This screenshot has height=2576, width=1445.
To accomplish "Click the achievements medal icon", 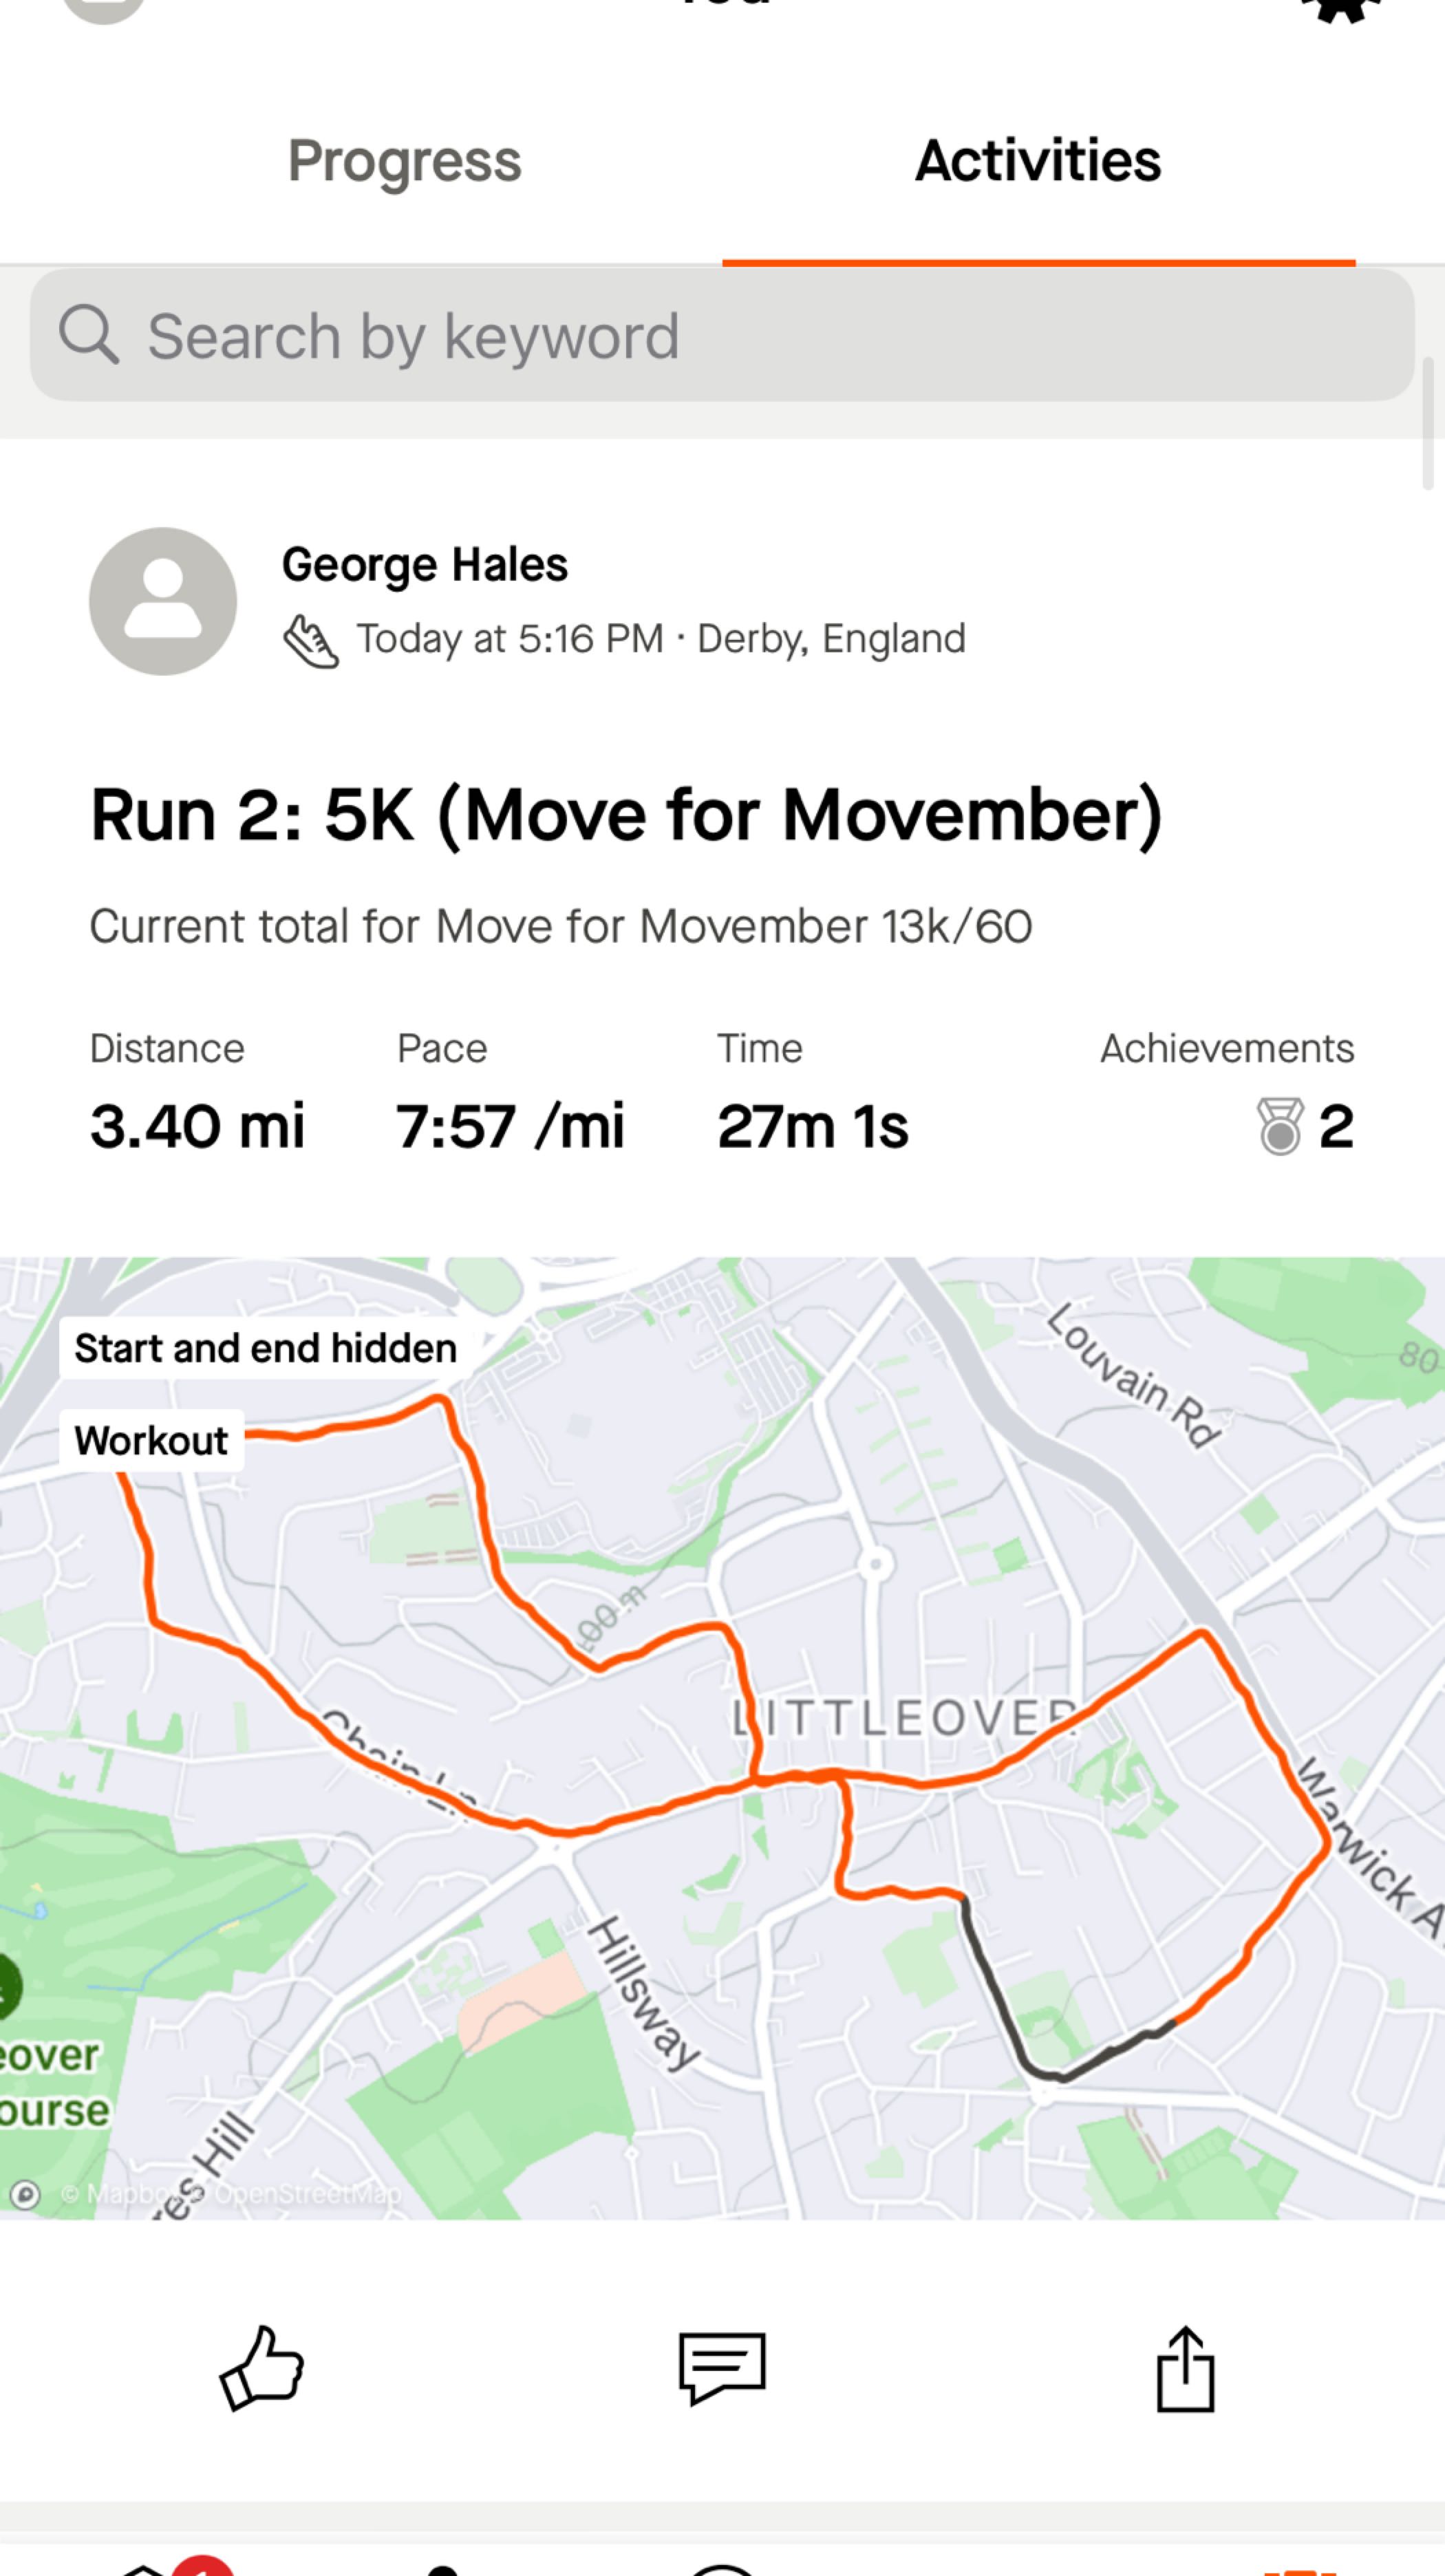I will (1280, 1126).
